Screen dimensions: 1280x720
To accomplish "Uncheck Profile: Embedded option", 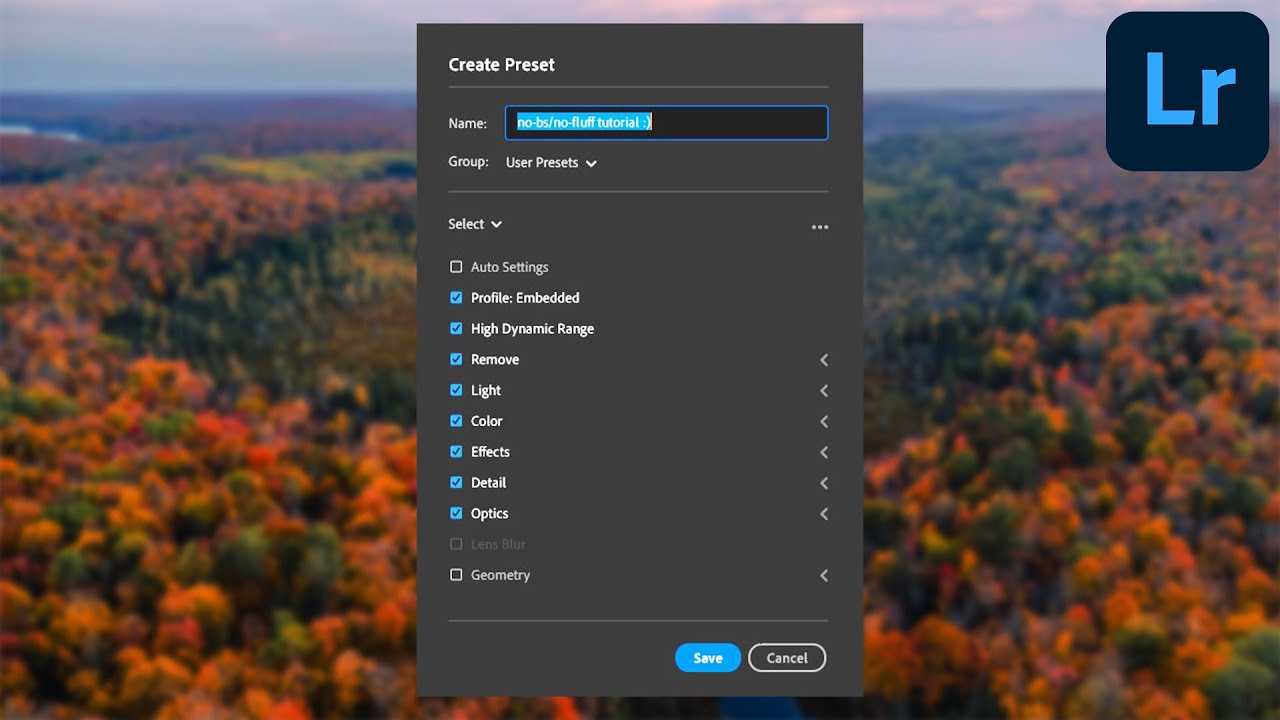I will click(456, 298).
